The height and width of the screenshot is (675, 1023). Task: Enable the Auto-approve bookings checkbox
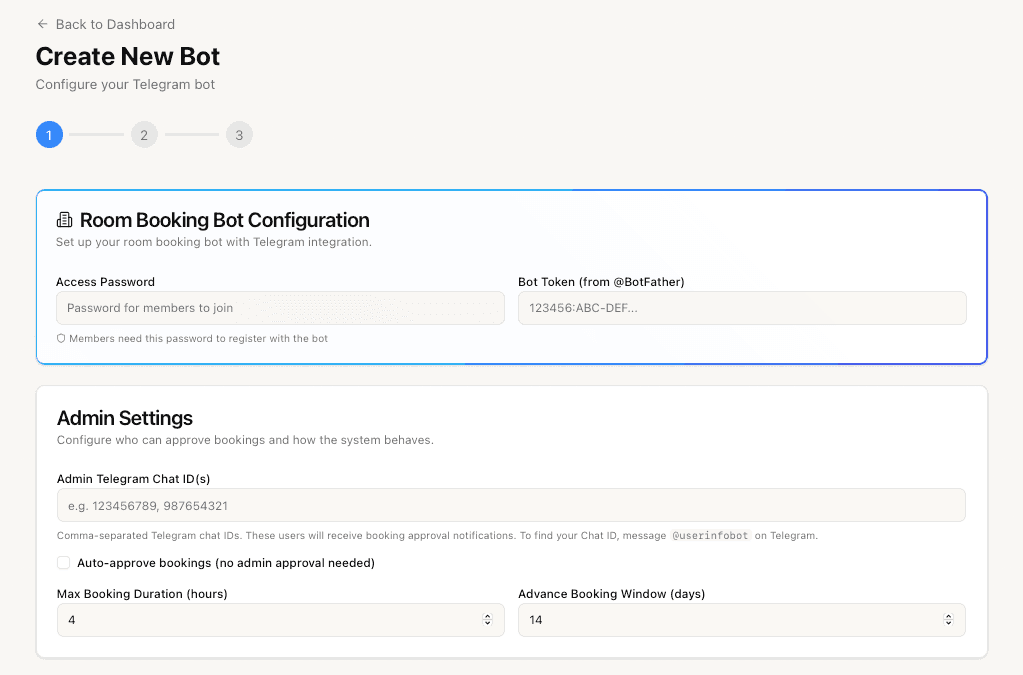tap(63, 563)
